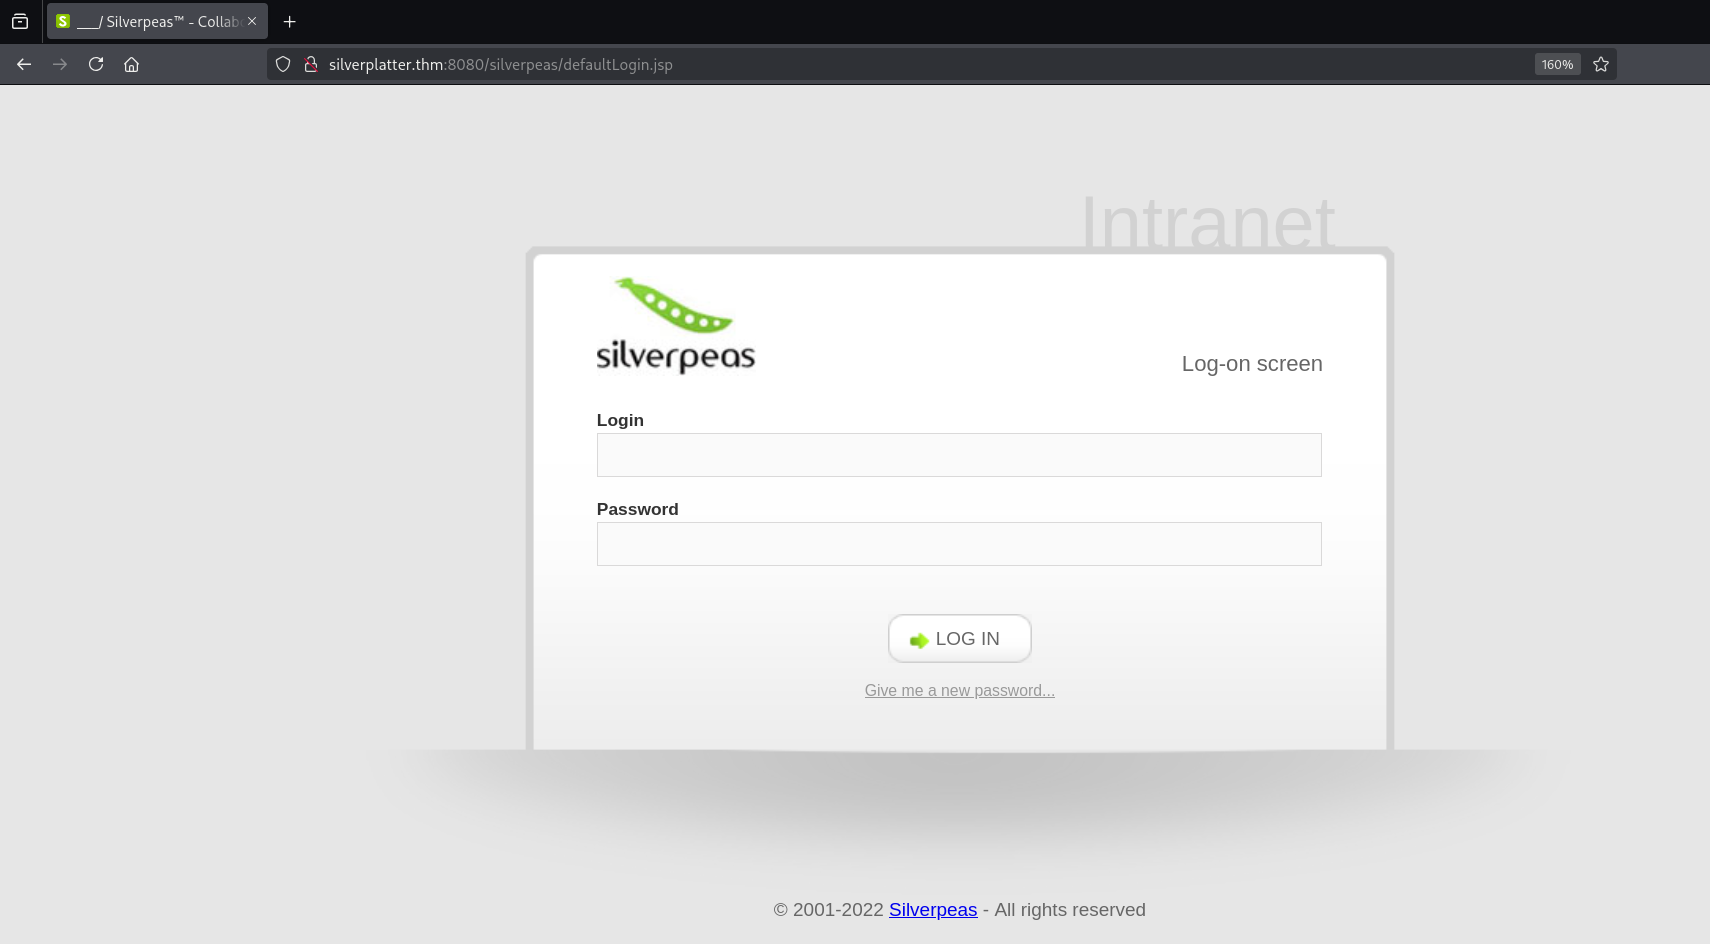Open the tracking protection shield
Screen dimensions: 1710x944
(283, 64)
